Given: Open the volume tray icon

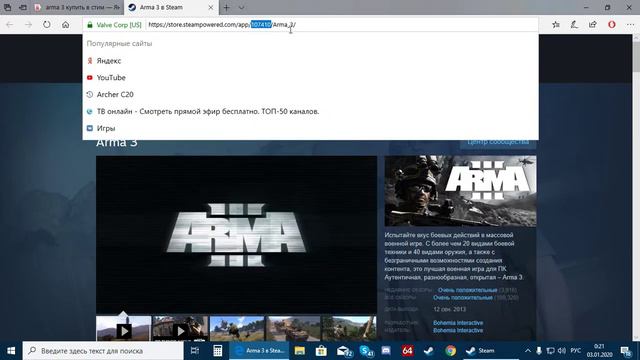Looking at the screenshot, I should point(562,351).
